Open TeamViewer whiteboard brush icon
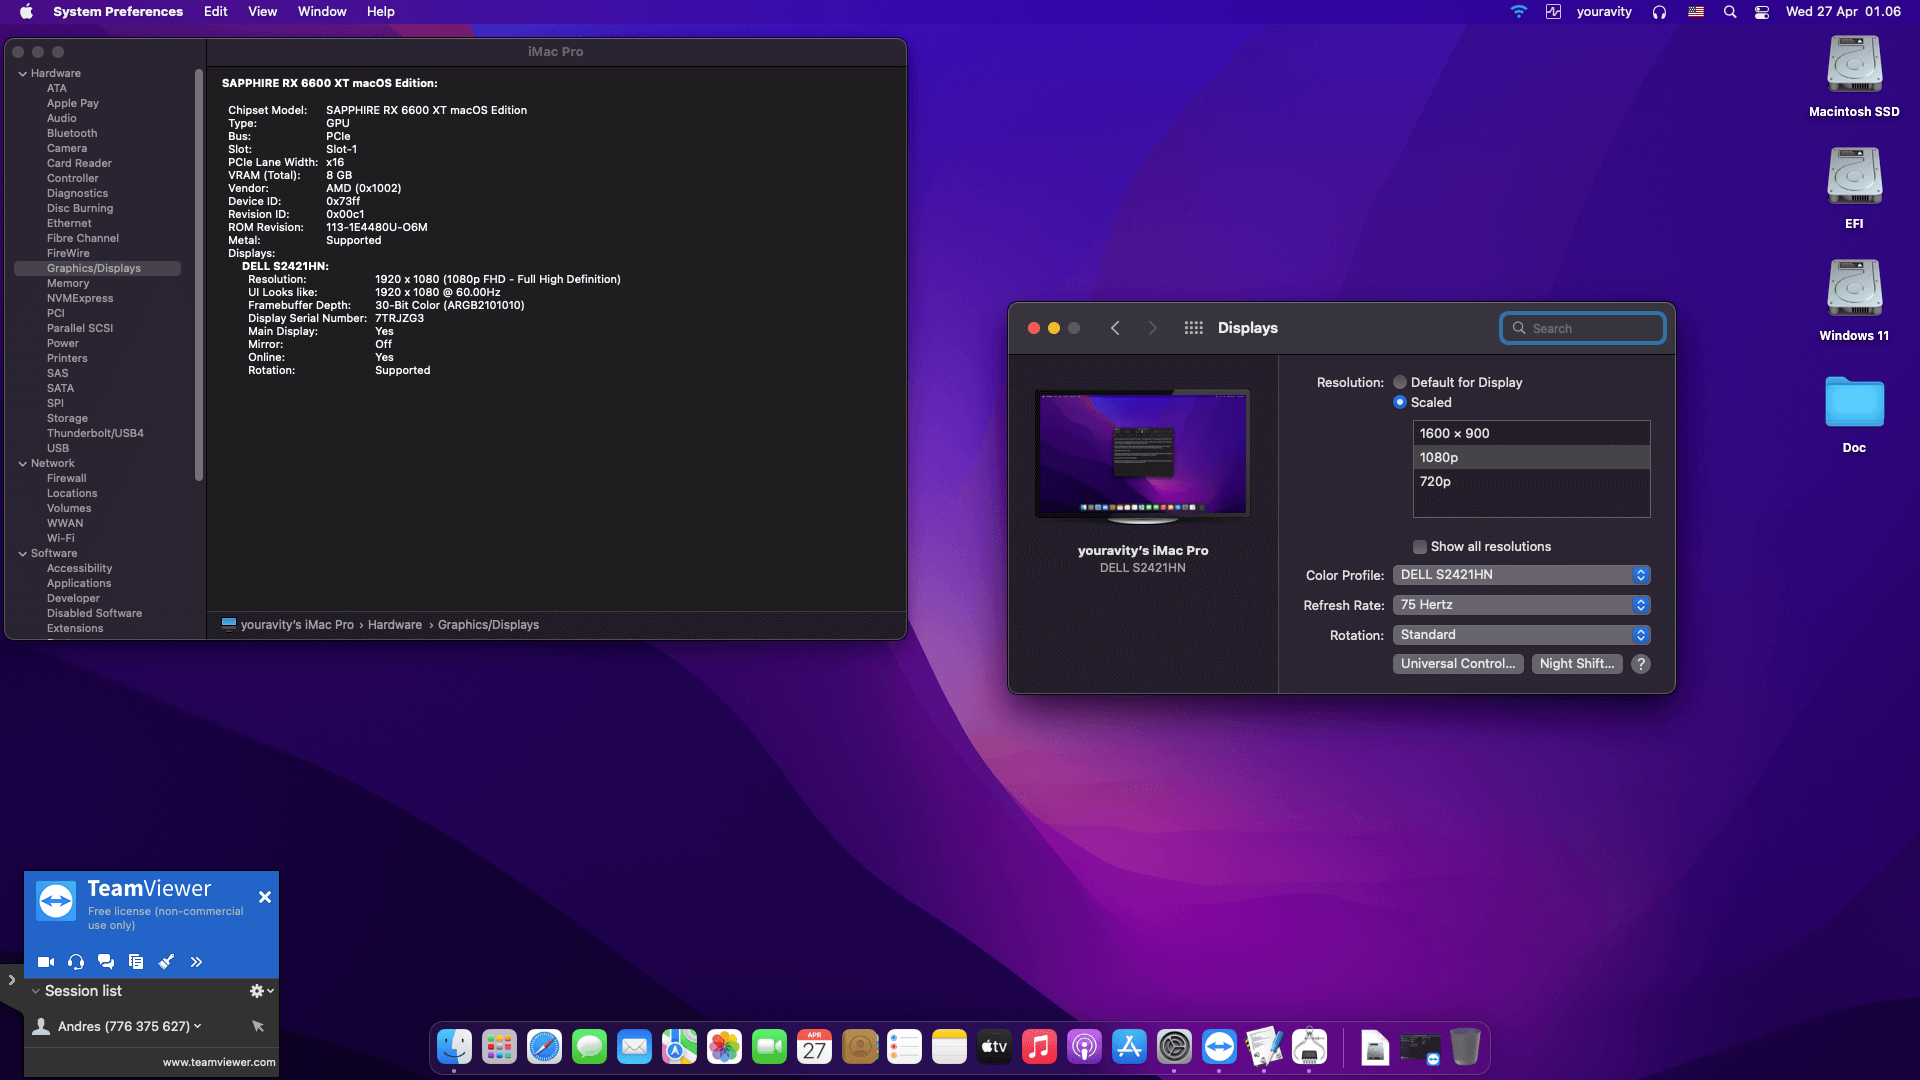 (x=166, y=962)
